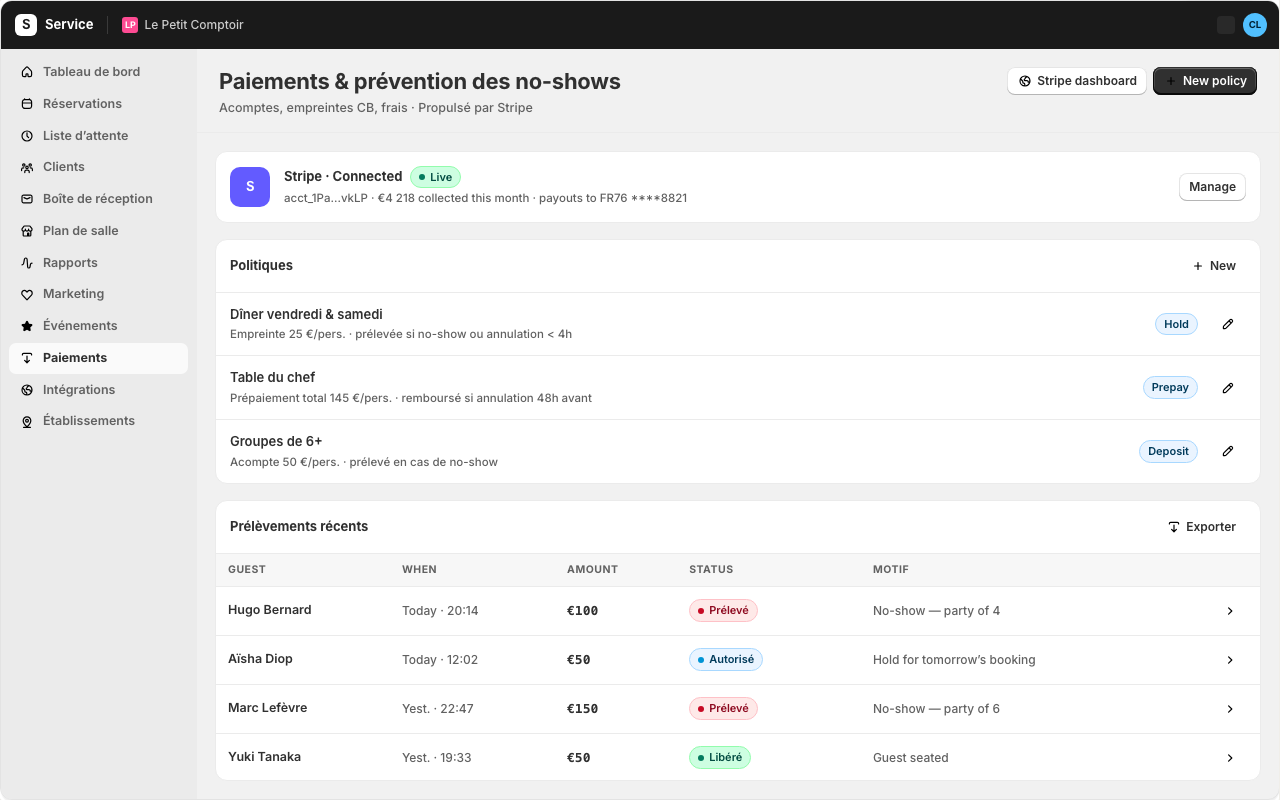Open Aïsha Diop charge details chevron
Screen dimensions: 1280x800
click(1230, 660)
